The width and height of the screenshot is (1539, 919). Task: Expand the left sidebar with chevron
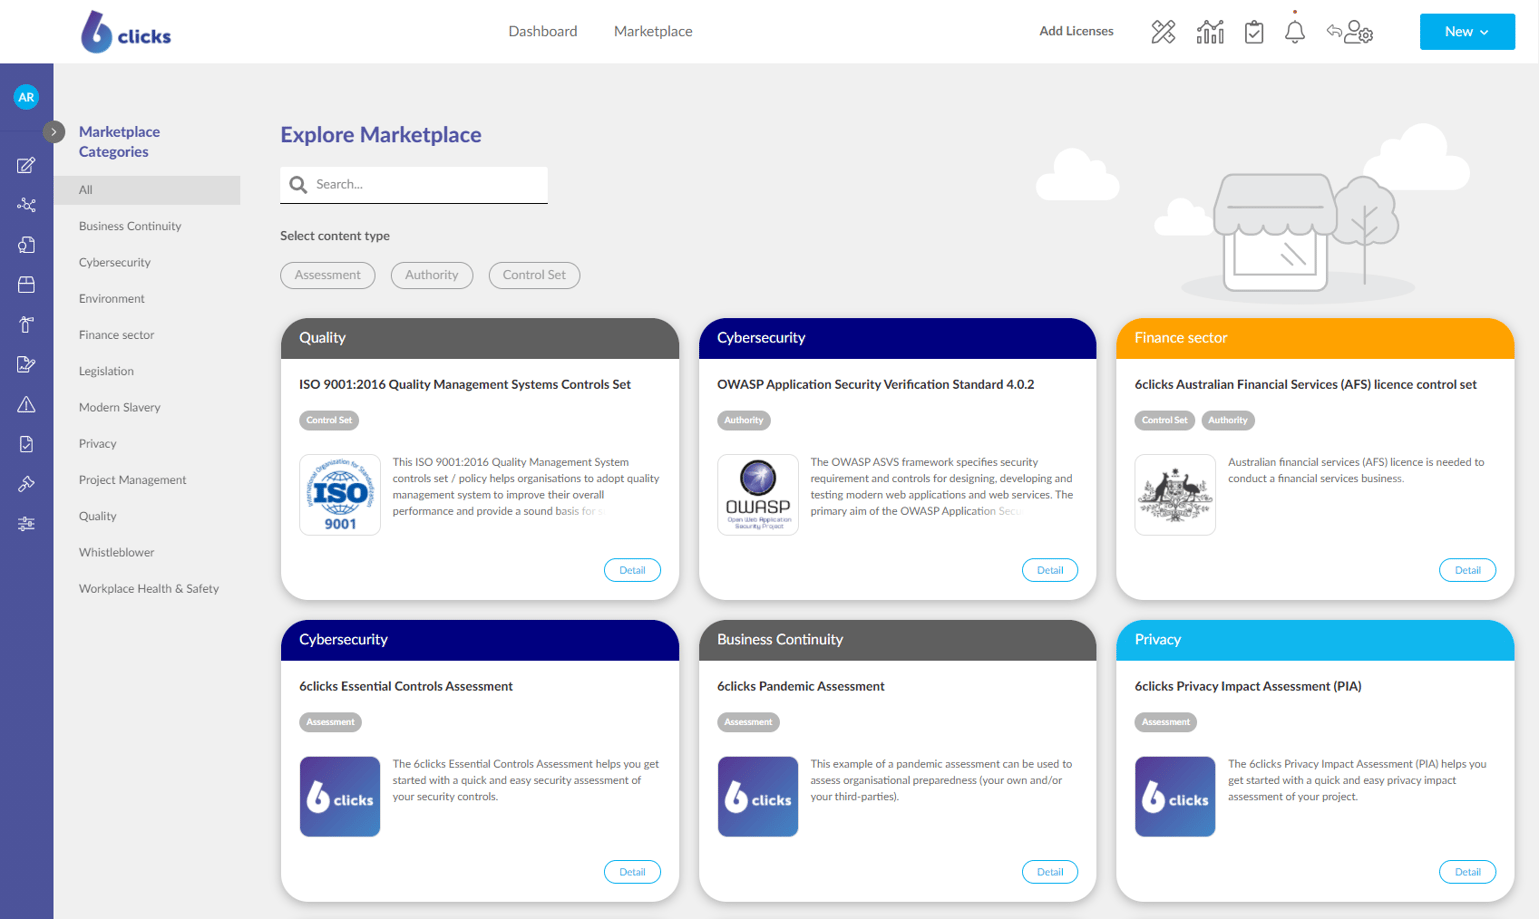coord(54,132)
